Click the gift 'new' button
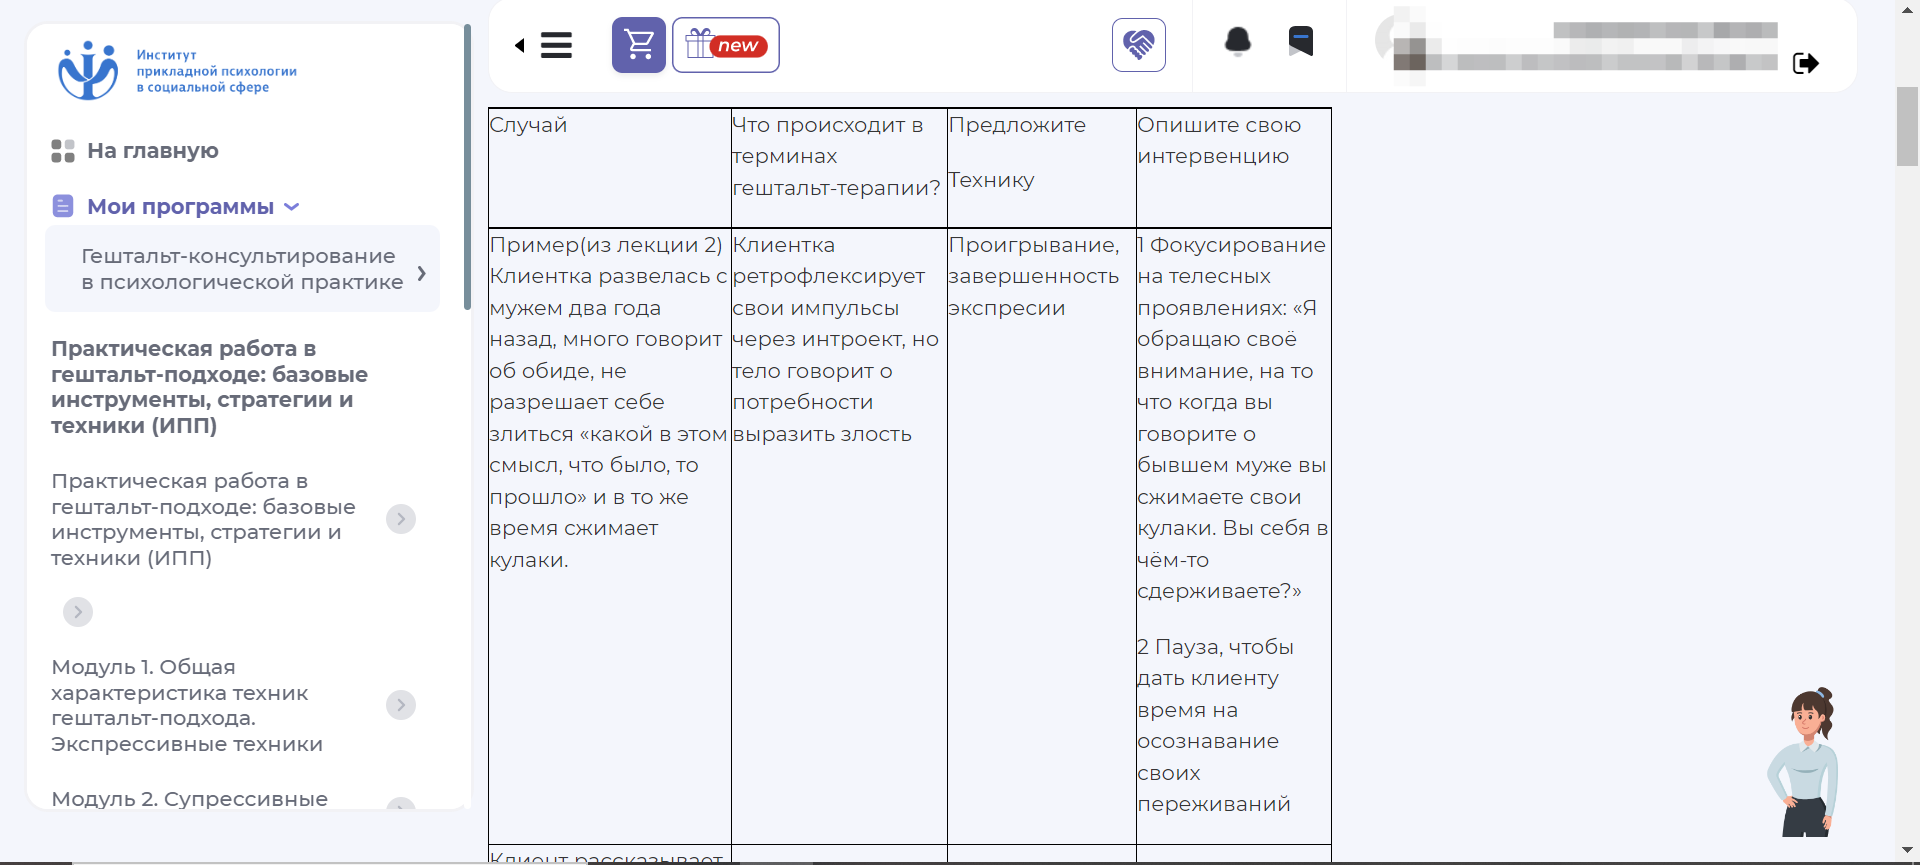This screenshot has height=865, width=1920. coord(726,45)
